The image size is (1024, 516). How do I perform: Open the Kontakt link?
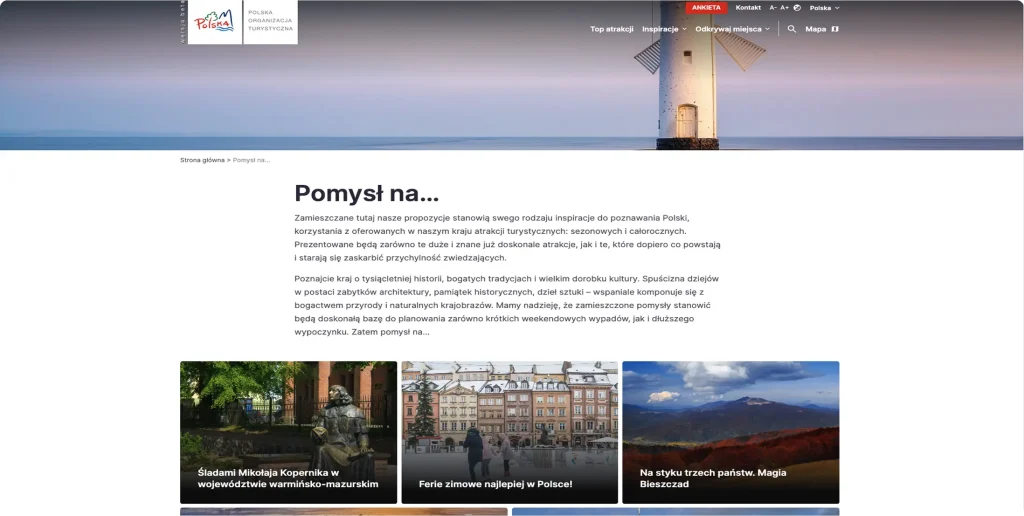[748, 8]
